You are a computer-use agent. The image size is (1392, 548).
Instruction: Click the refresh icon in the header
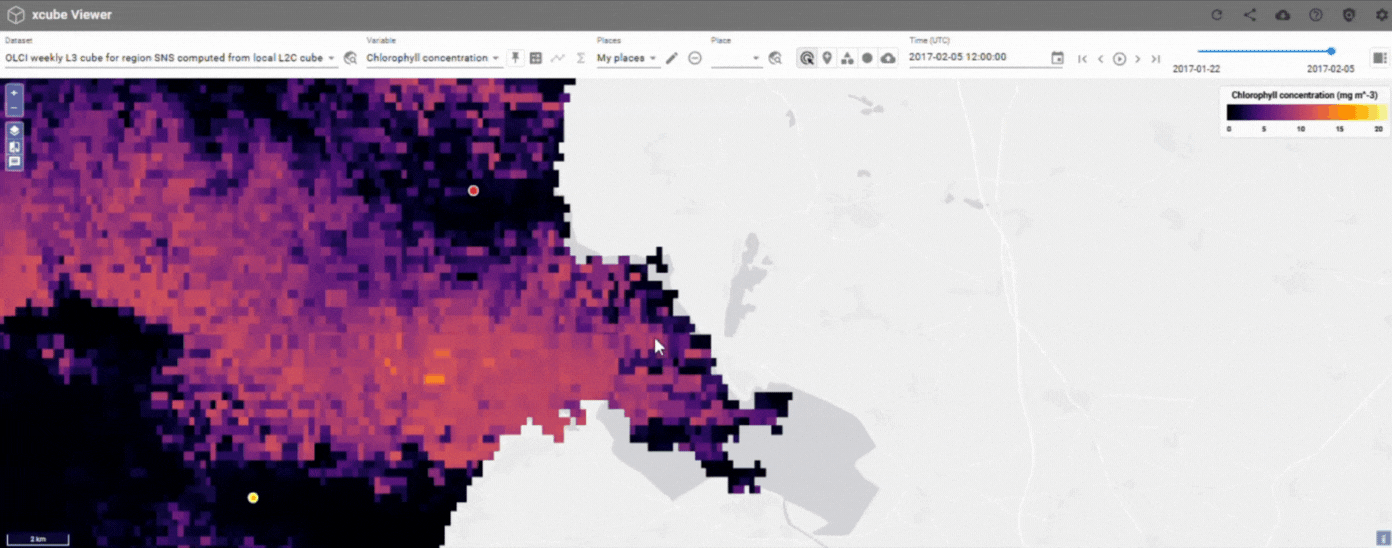click(1216, 15)
